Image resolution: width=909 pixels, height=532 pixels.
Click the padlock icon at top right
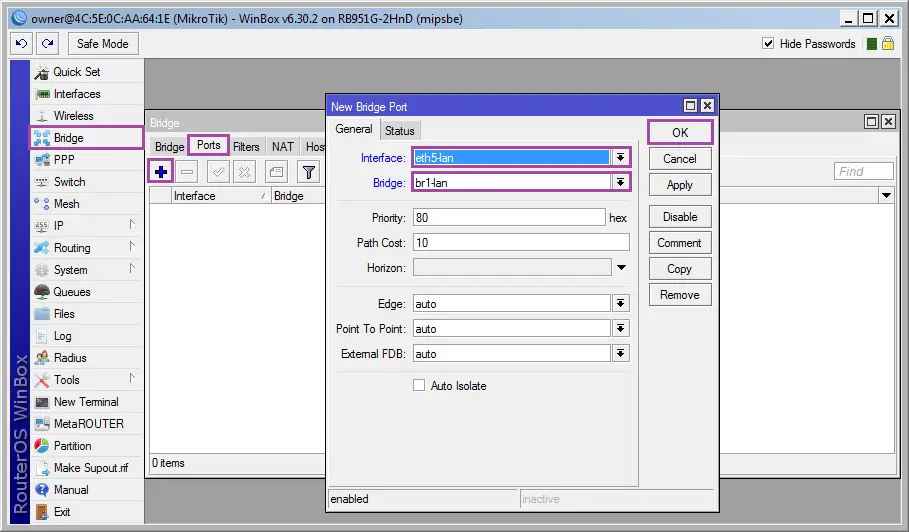point(888,43)
